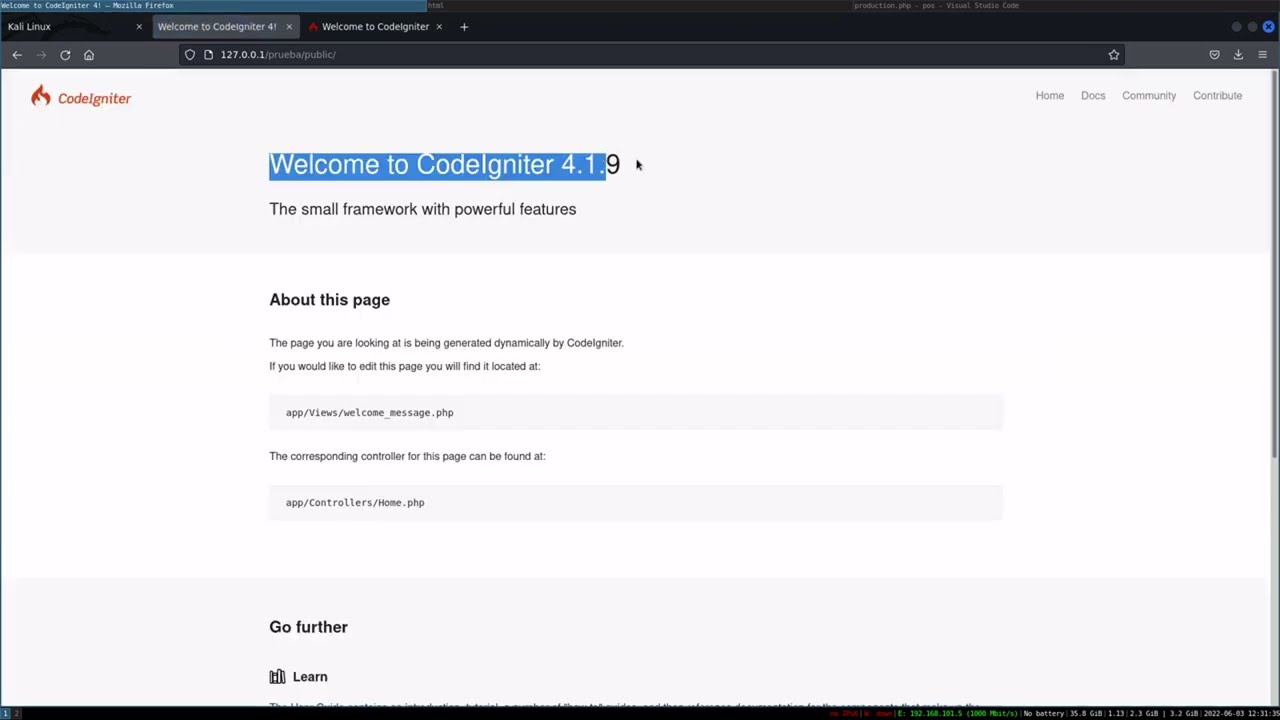
Task: Click the Learn section heading
Action: [x=310, y=677]
